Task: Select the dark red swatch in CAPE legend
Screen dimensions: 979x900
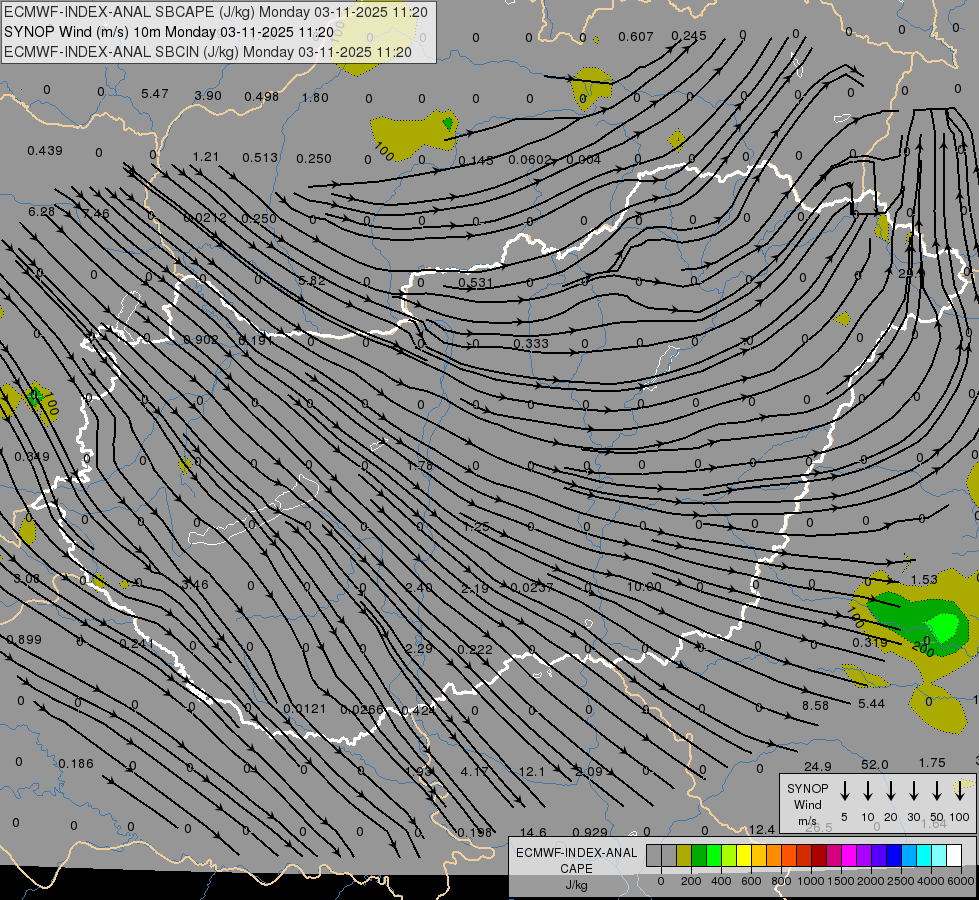Action: pyautogui.click(x=819, y=855)
